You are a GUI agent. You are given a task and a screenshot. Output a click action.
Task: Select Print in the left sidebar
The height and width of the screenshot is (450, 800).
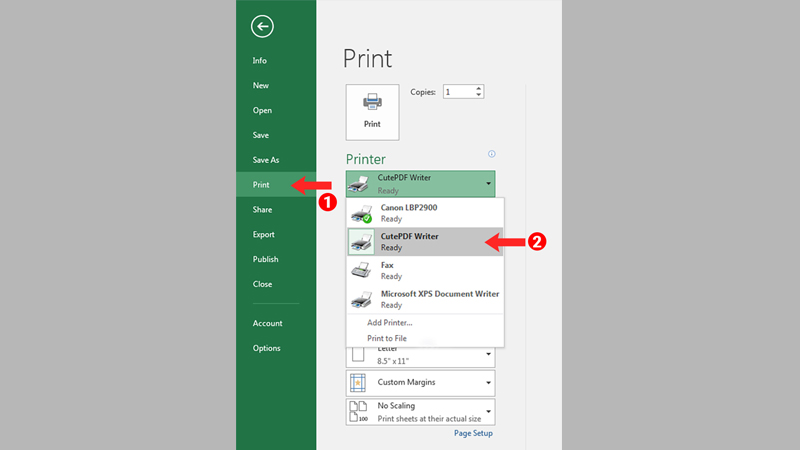click(261, 185)
